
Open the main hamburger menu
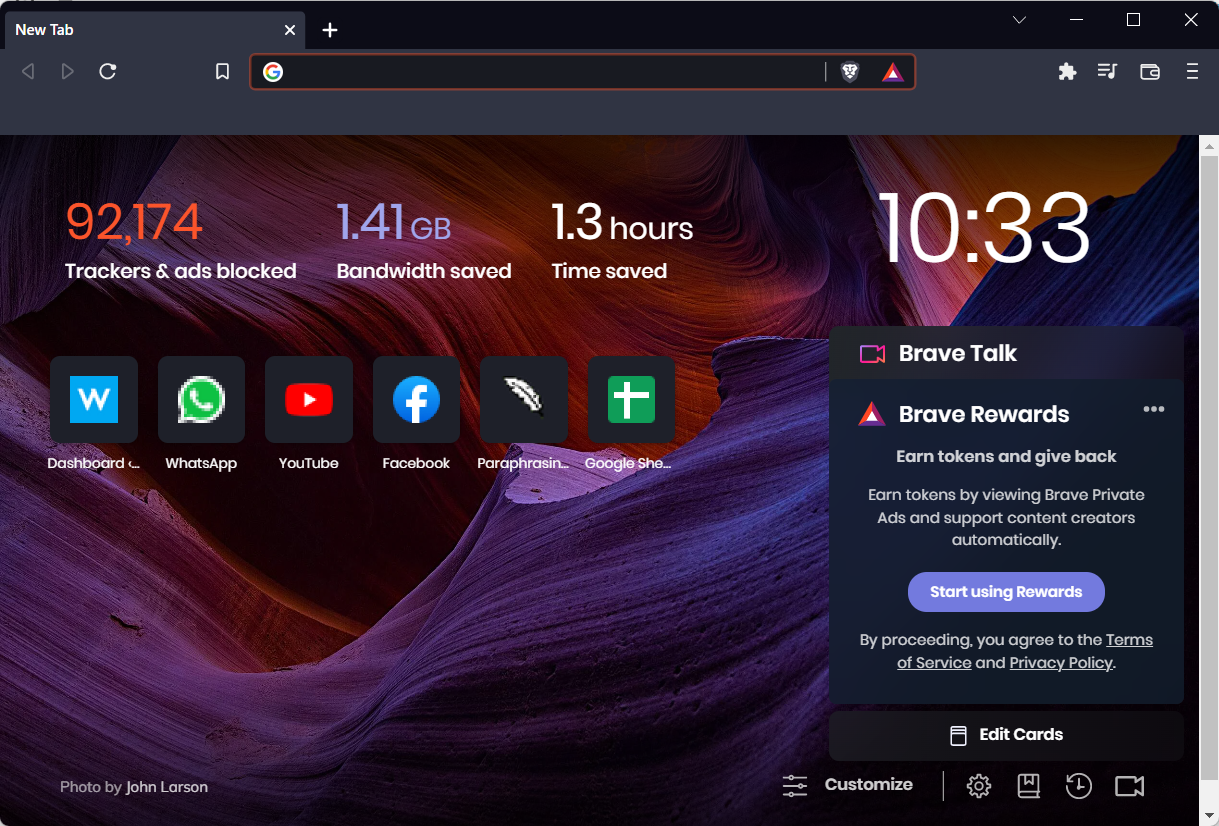(1192, 72)
